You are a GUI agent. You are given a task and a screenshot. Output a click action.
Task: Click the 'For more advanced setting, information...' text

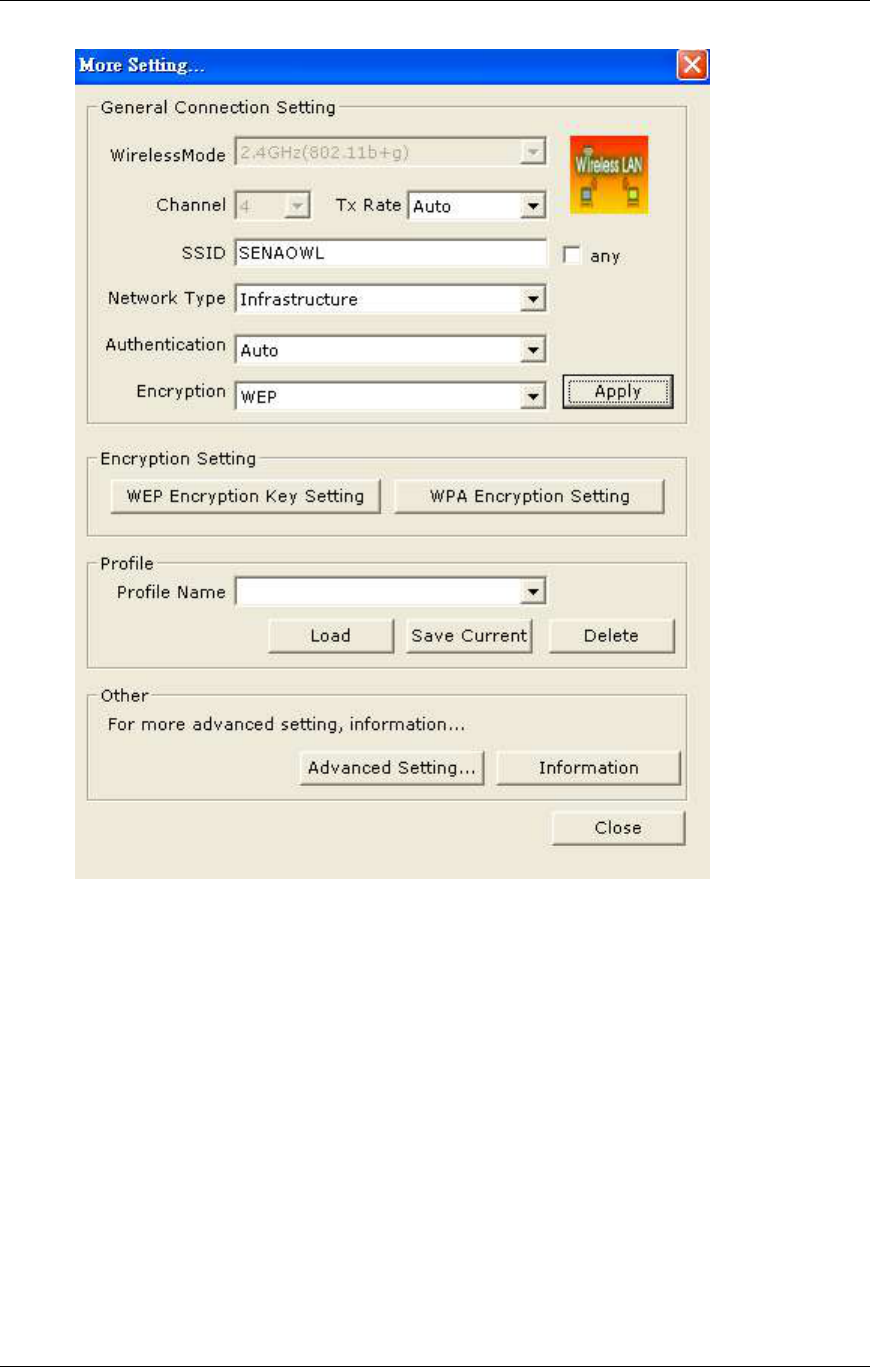point(287,724)
